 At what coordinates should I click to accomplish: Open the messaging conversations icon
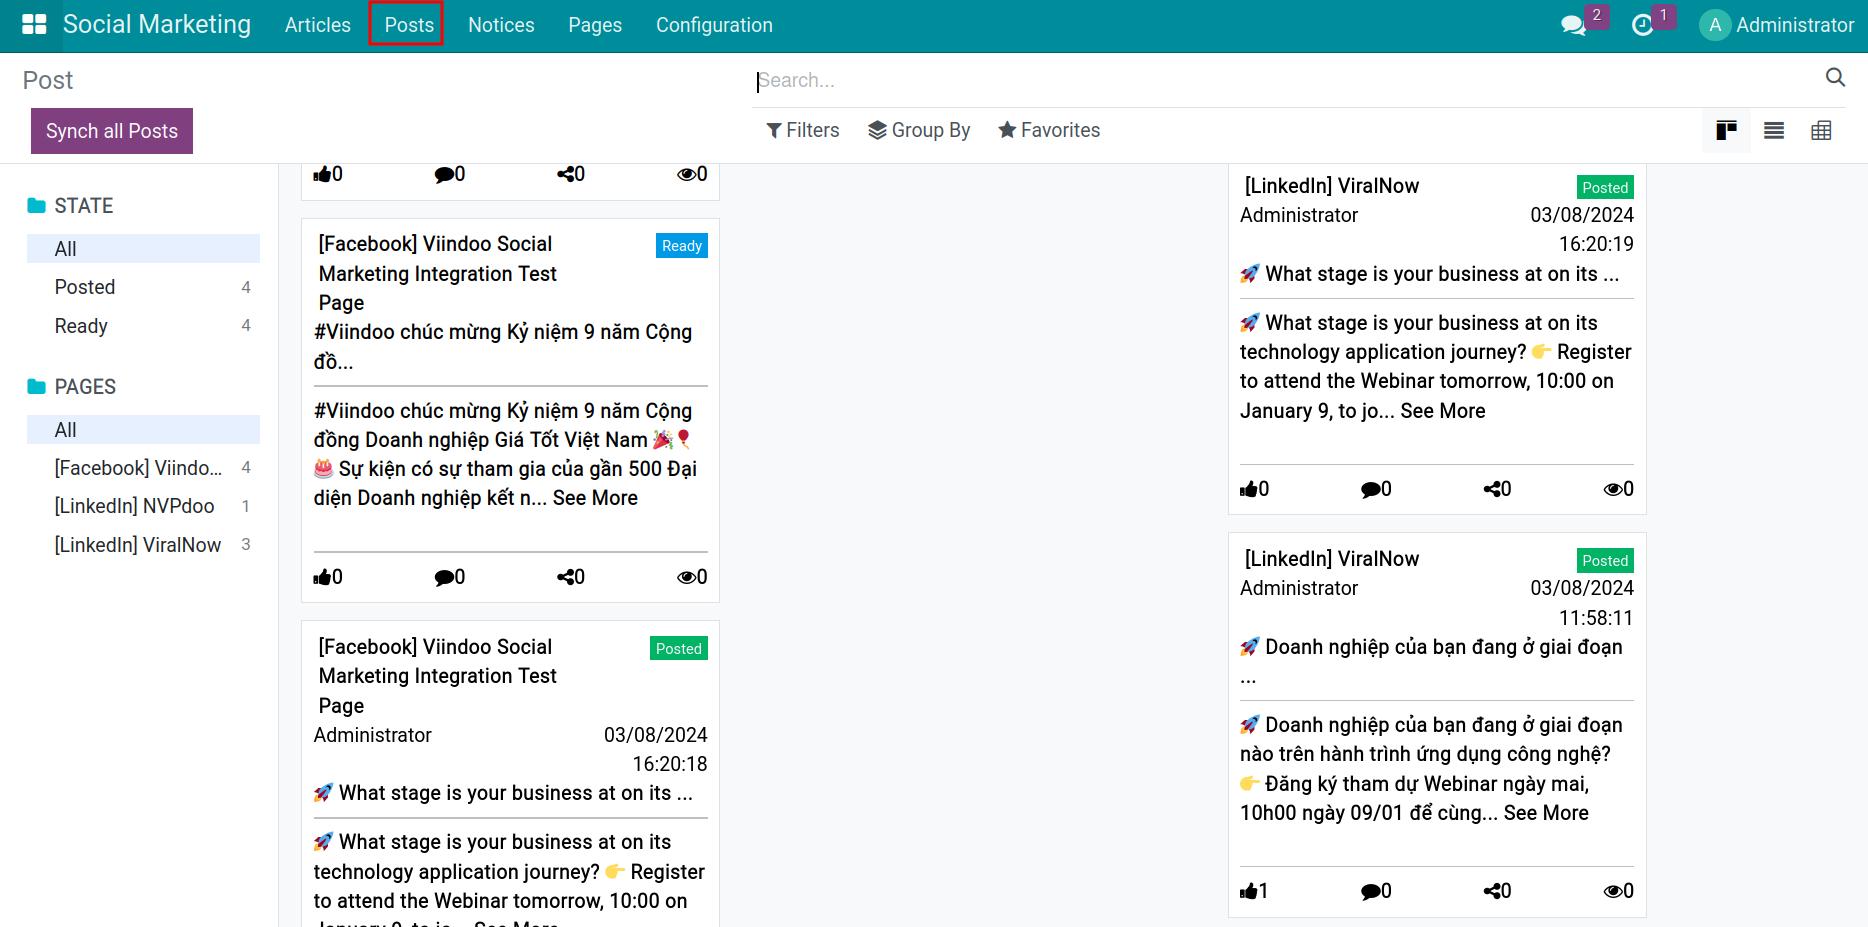[x=1571, y=26]
